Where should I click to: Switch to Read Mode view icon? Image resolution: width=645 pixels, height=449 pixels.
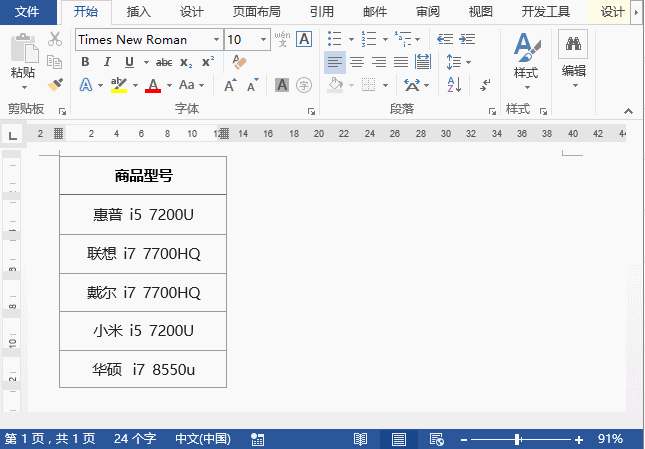361,439
